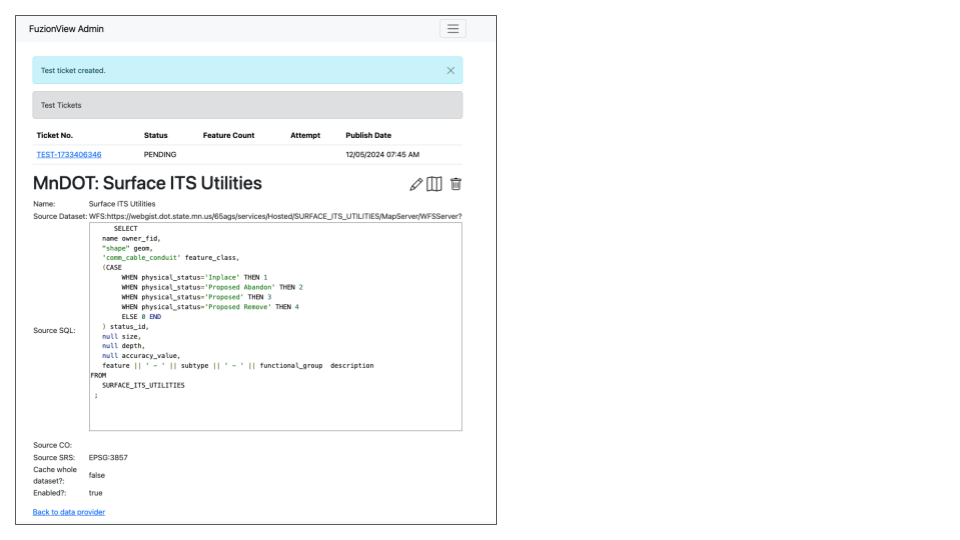Viewport: 960px width, 540px height.
Task: Click the PENDING status cell
Action: pyautogui.click(x=160, y=154)
